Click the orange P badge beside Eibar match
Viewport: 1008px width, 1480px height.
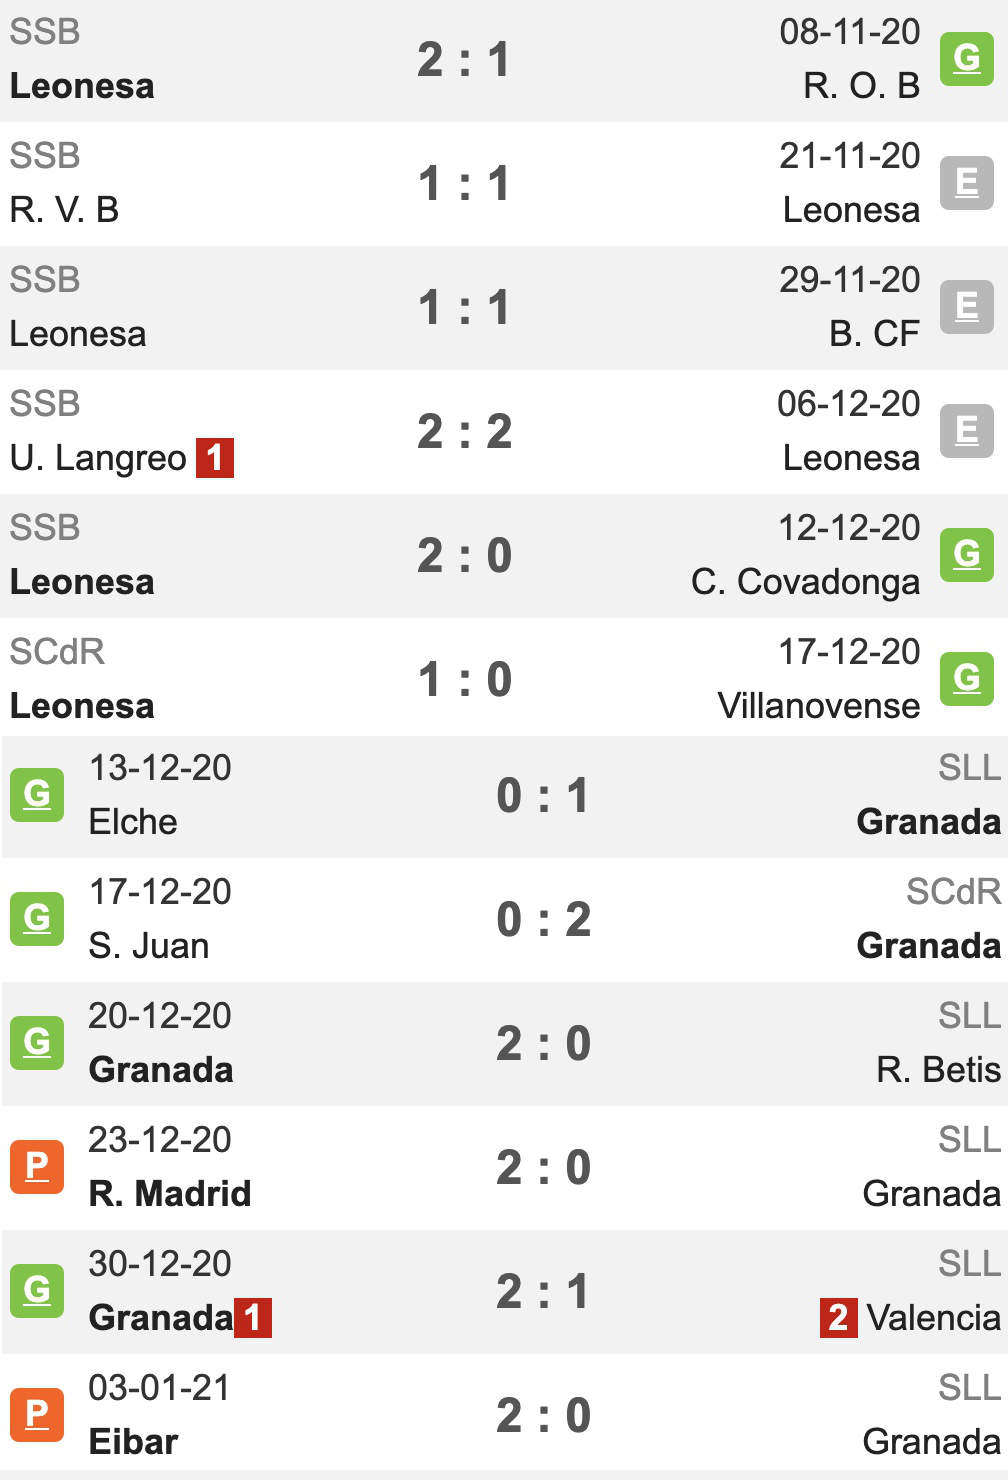[x=37, y=1414]
